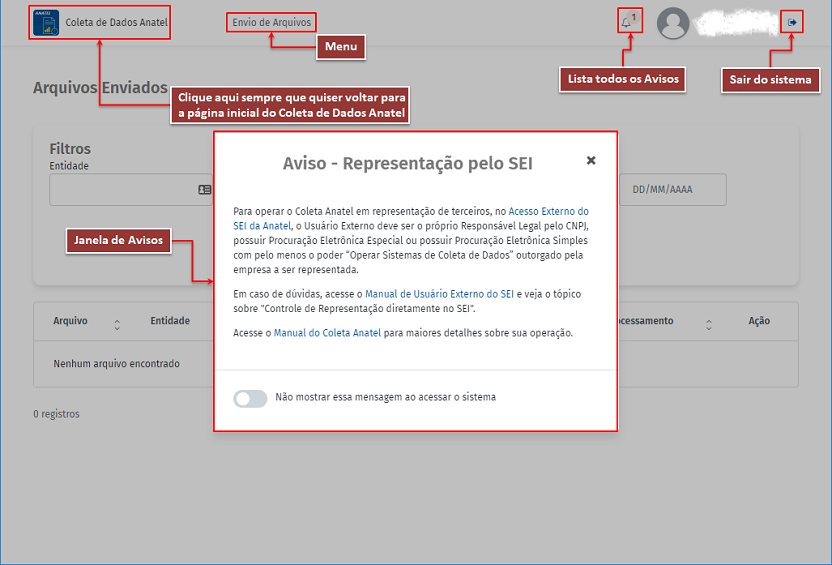832x565 pixels.
Task: Sort by the Processamento column arrows
Action: coord(708,325)
